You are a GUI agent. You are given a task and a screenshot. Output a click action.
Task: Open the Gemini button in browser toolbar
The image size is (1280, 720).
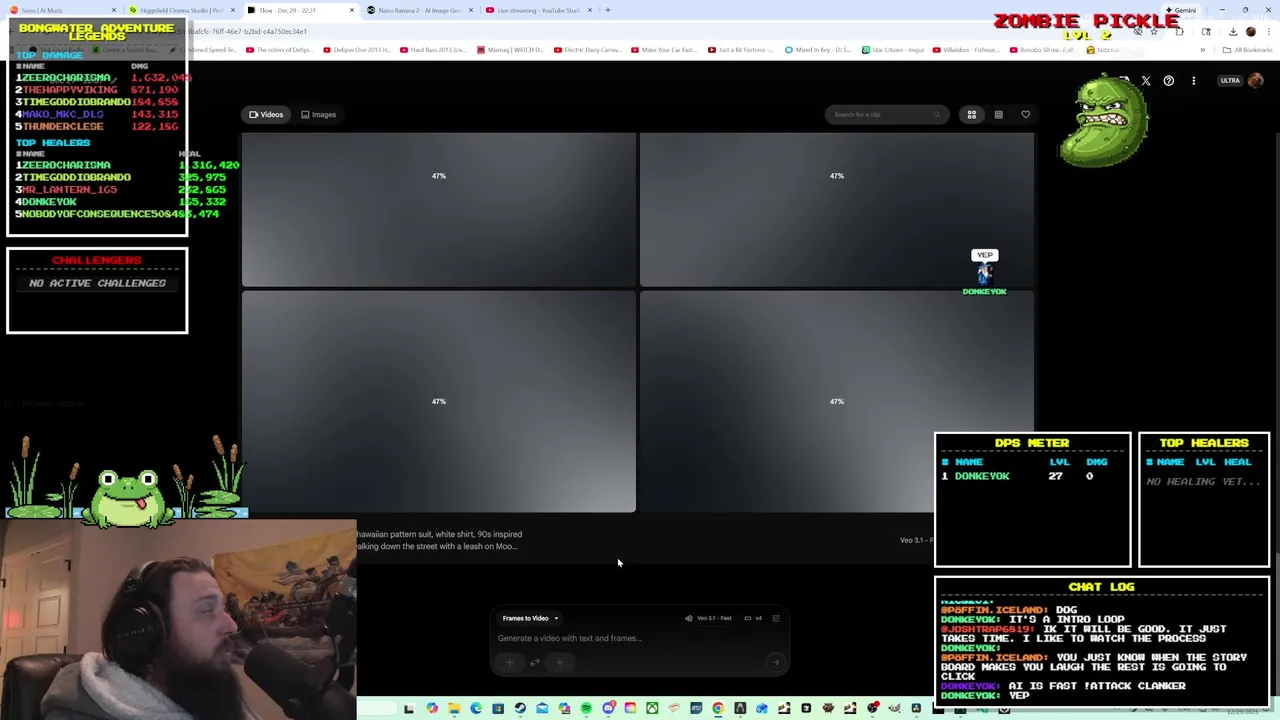[x=1182, y=10]
